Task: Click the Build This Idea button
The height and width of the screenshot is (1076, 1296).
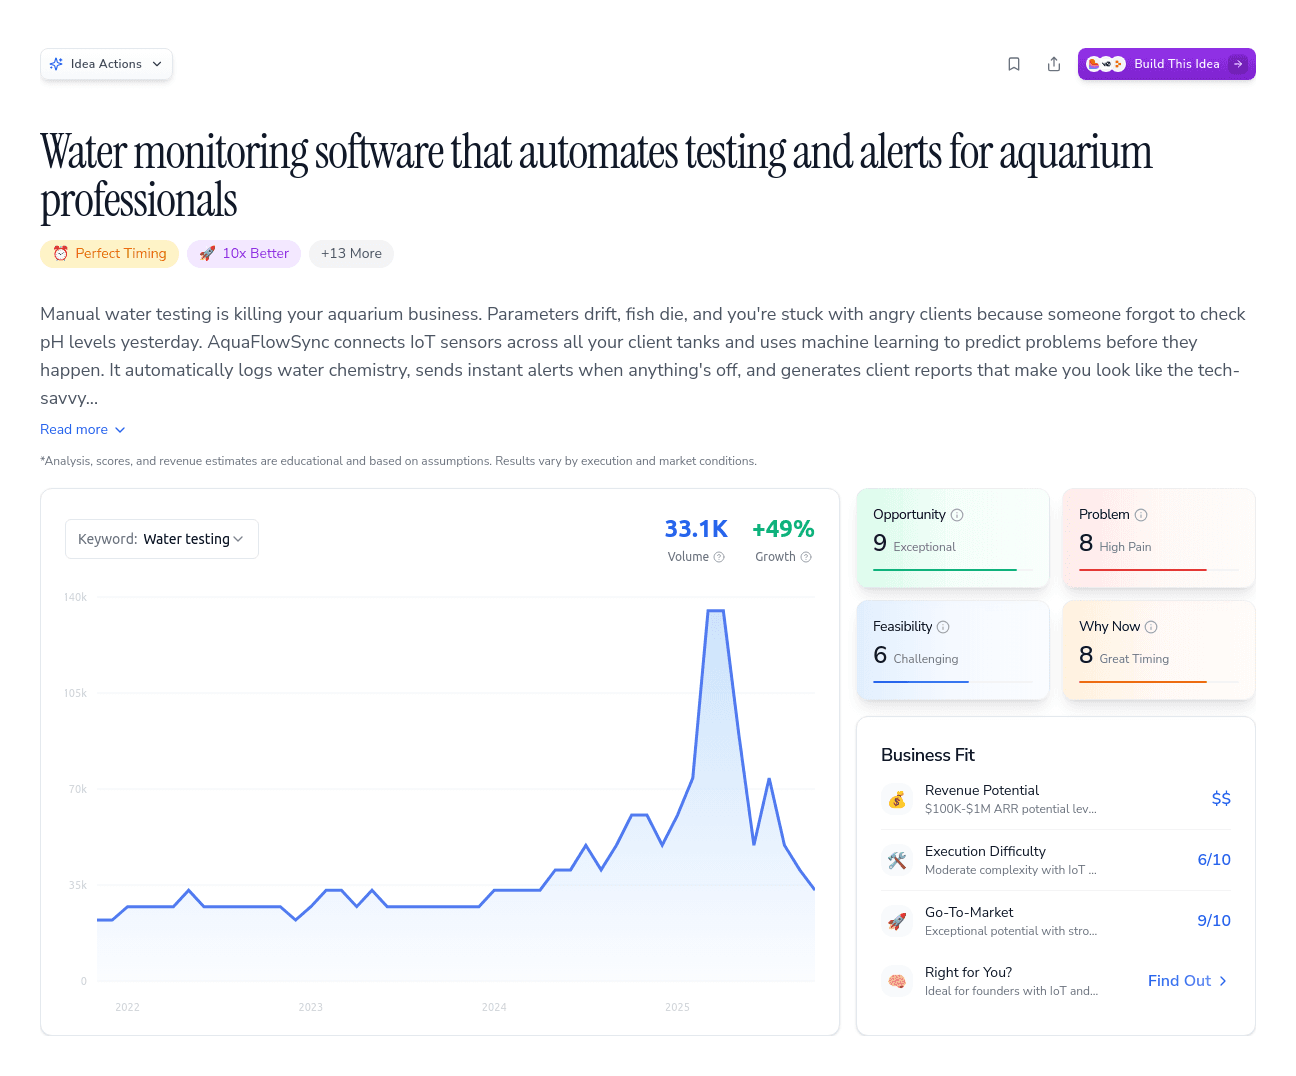Action: click(1166, 63)
